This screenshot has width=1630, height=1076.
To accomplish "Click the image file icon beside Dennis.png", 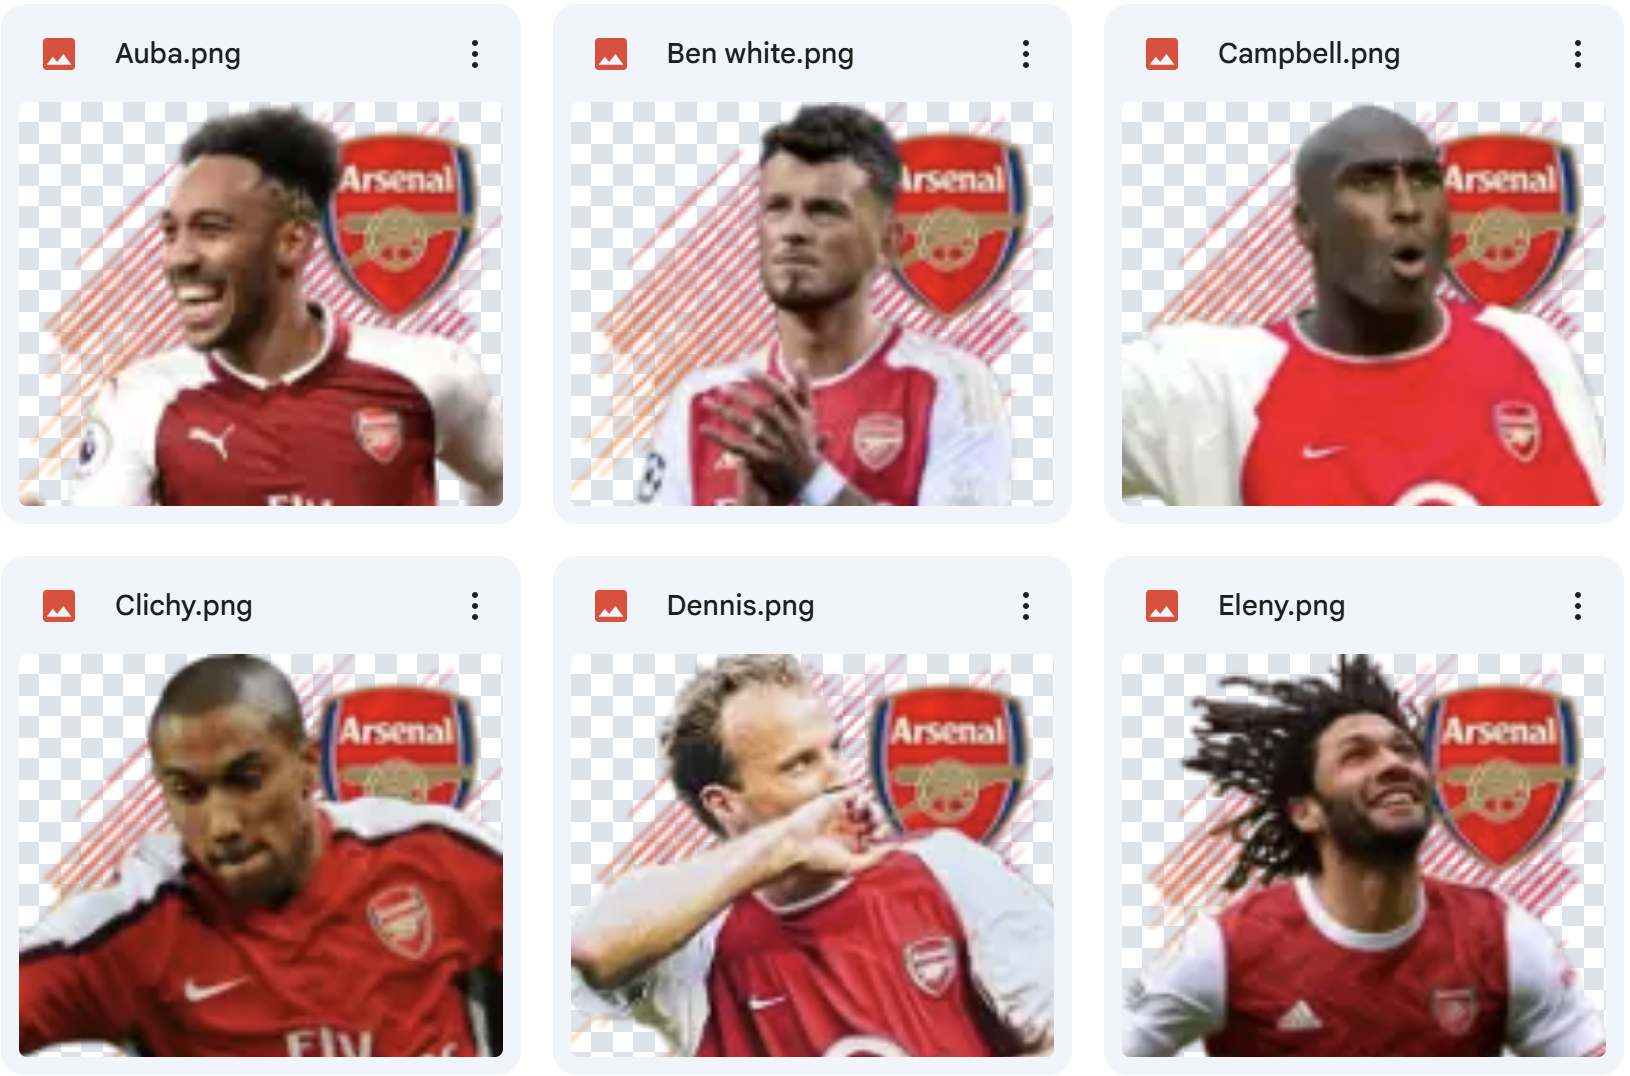I will [x=611, y=606].
